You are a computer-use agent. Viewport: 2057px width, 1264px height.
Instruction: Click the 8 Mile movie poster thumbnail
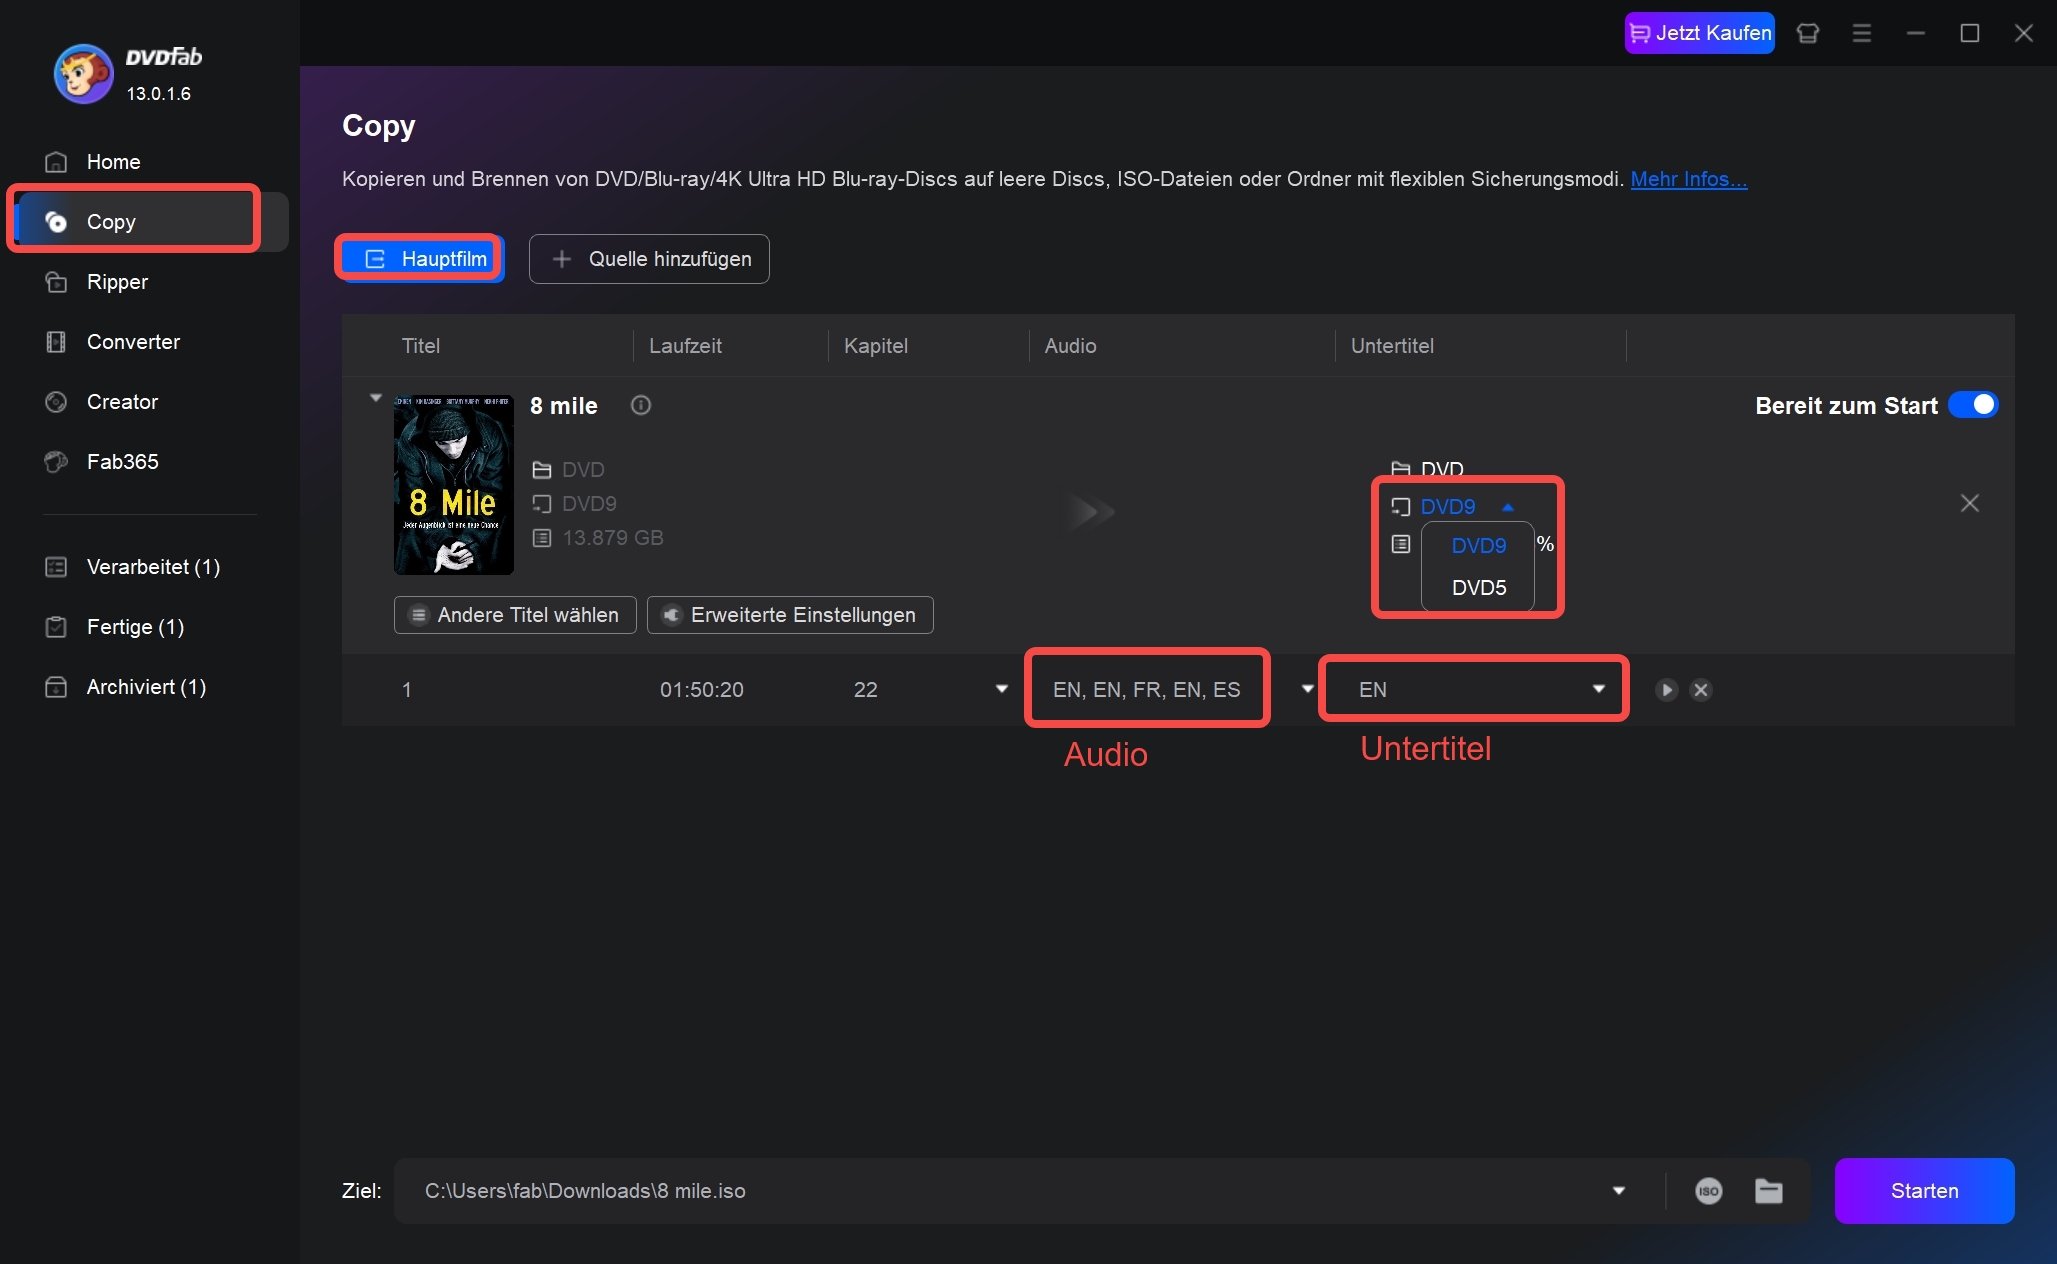(x=453, y=484)
